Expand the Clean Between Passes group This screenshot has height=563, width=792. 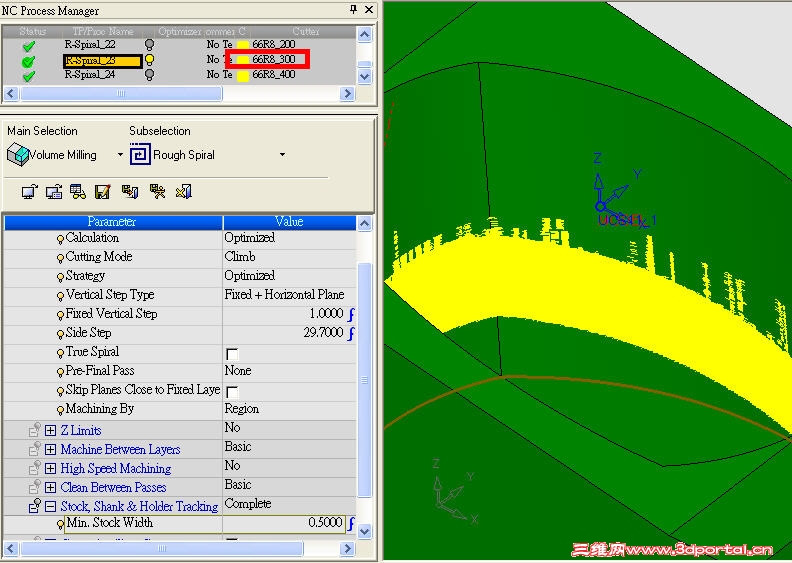pyautogui.click(x=50, y=487)
